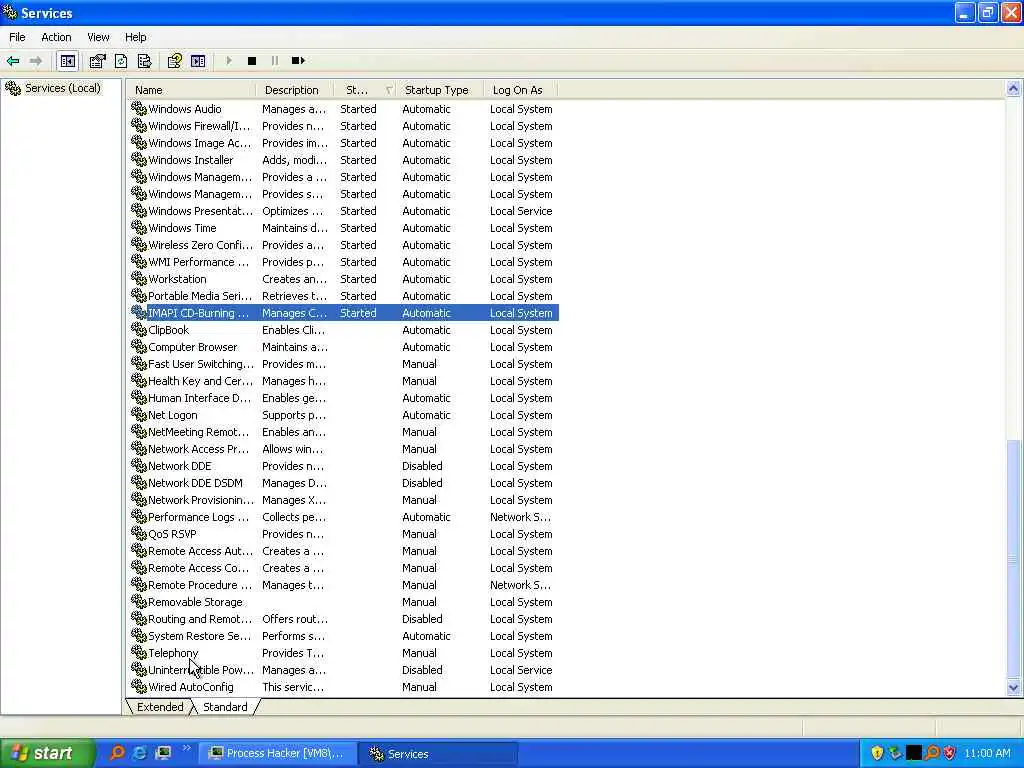Click the vertical scrollbar thumb
This screenshot has height=768, width=1024.
coord(1013,558)
